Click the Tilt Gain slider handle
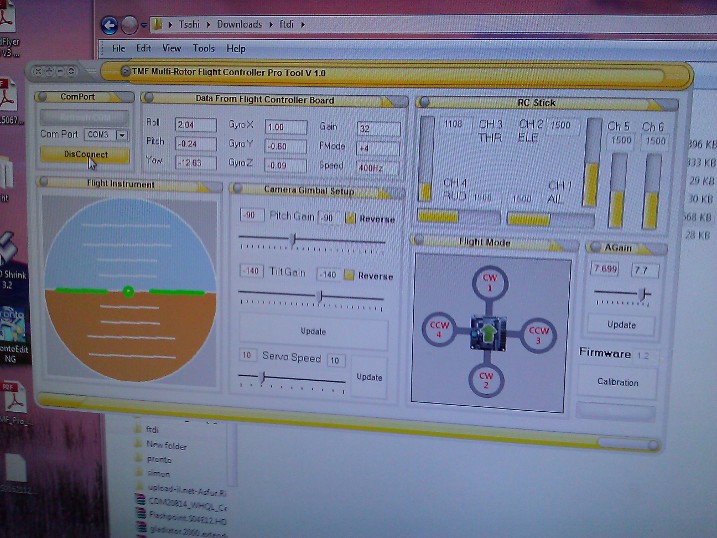Viewport: 717px width, 538px height. coord(320,296)
